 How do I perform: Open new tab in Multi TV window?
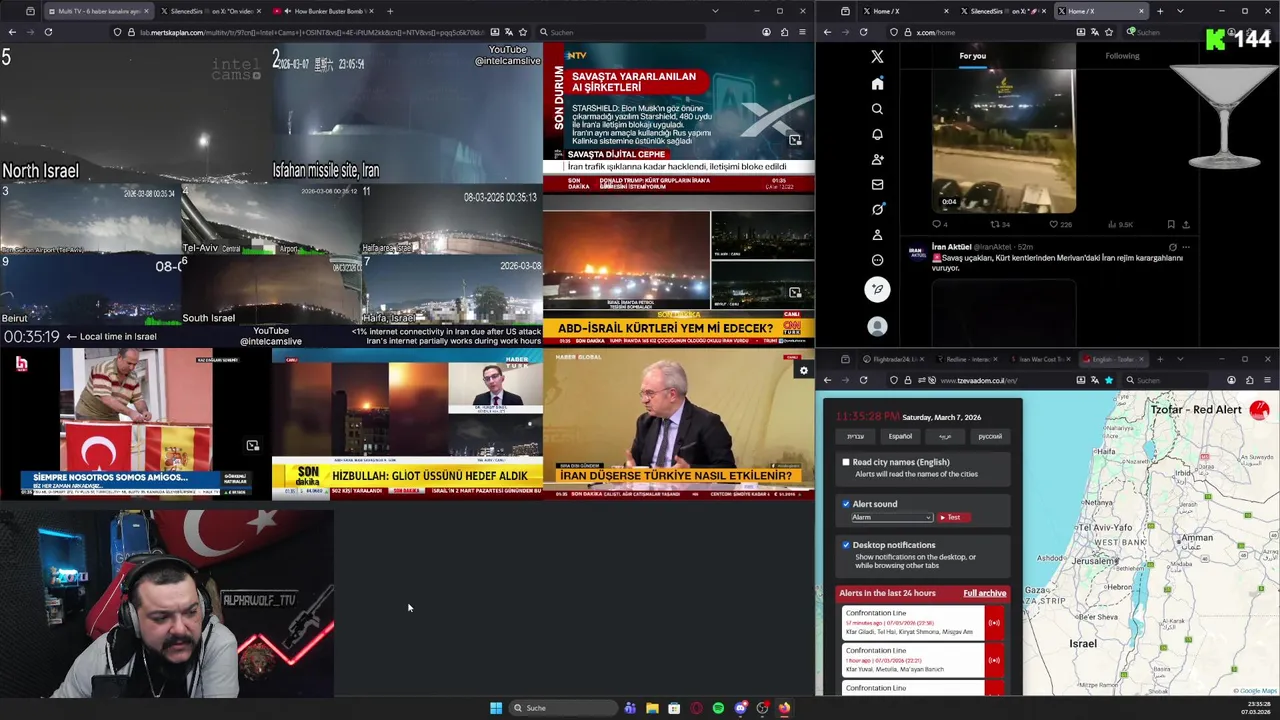click(390, 11)
